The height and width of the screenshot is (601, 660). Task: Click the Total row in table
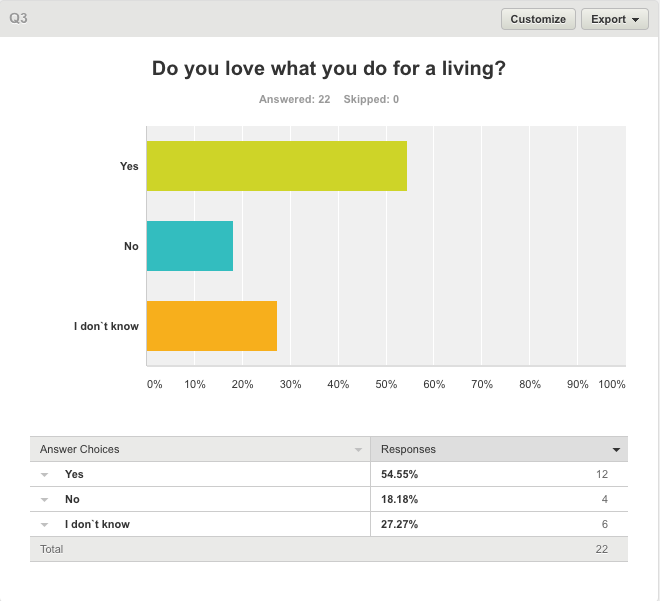coord(52,549)
